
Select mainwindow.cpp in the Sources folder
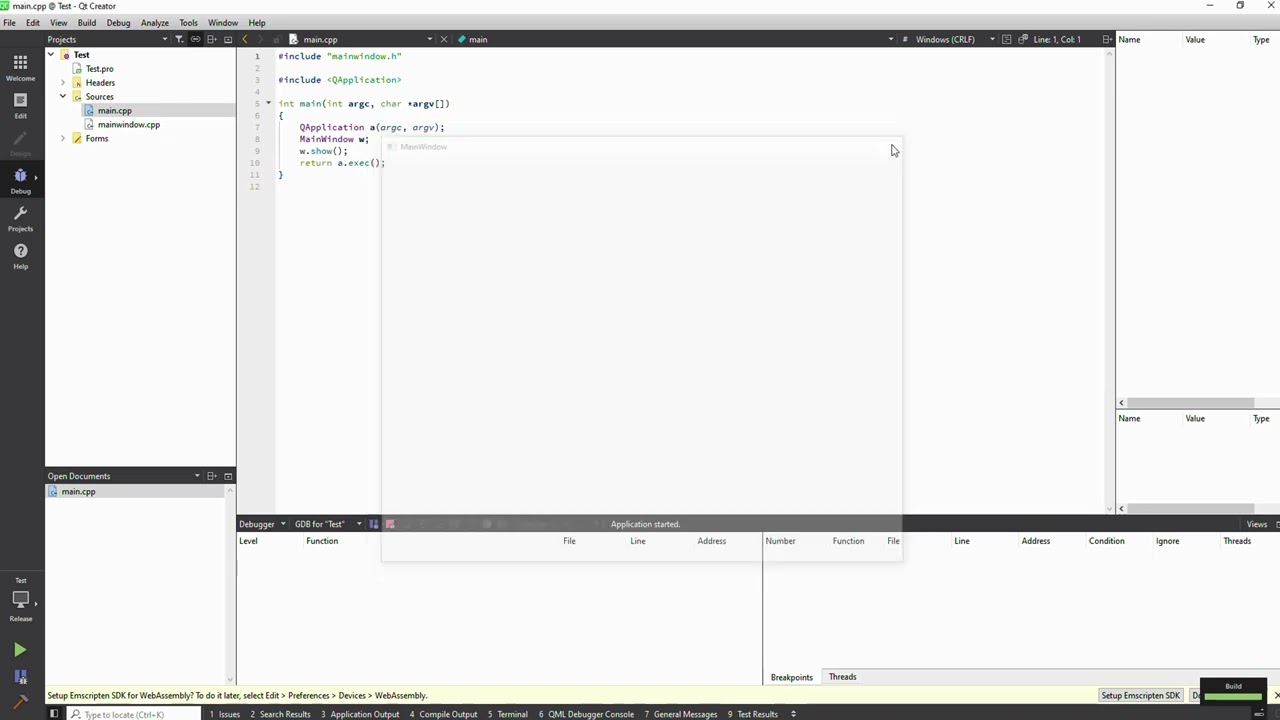(x=129, y=125)
